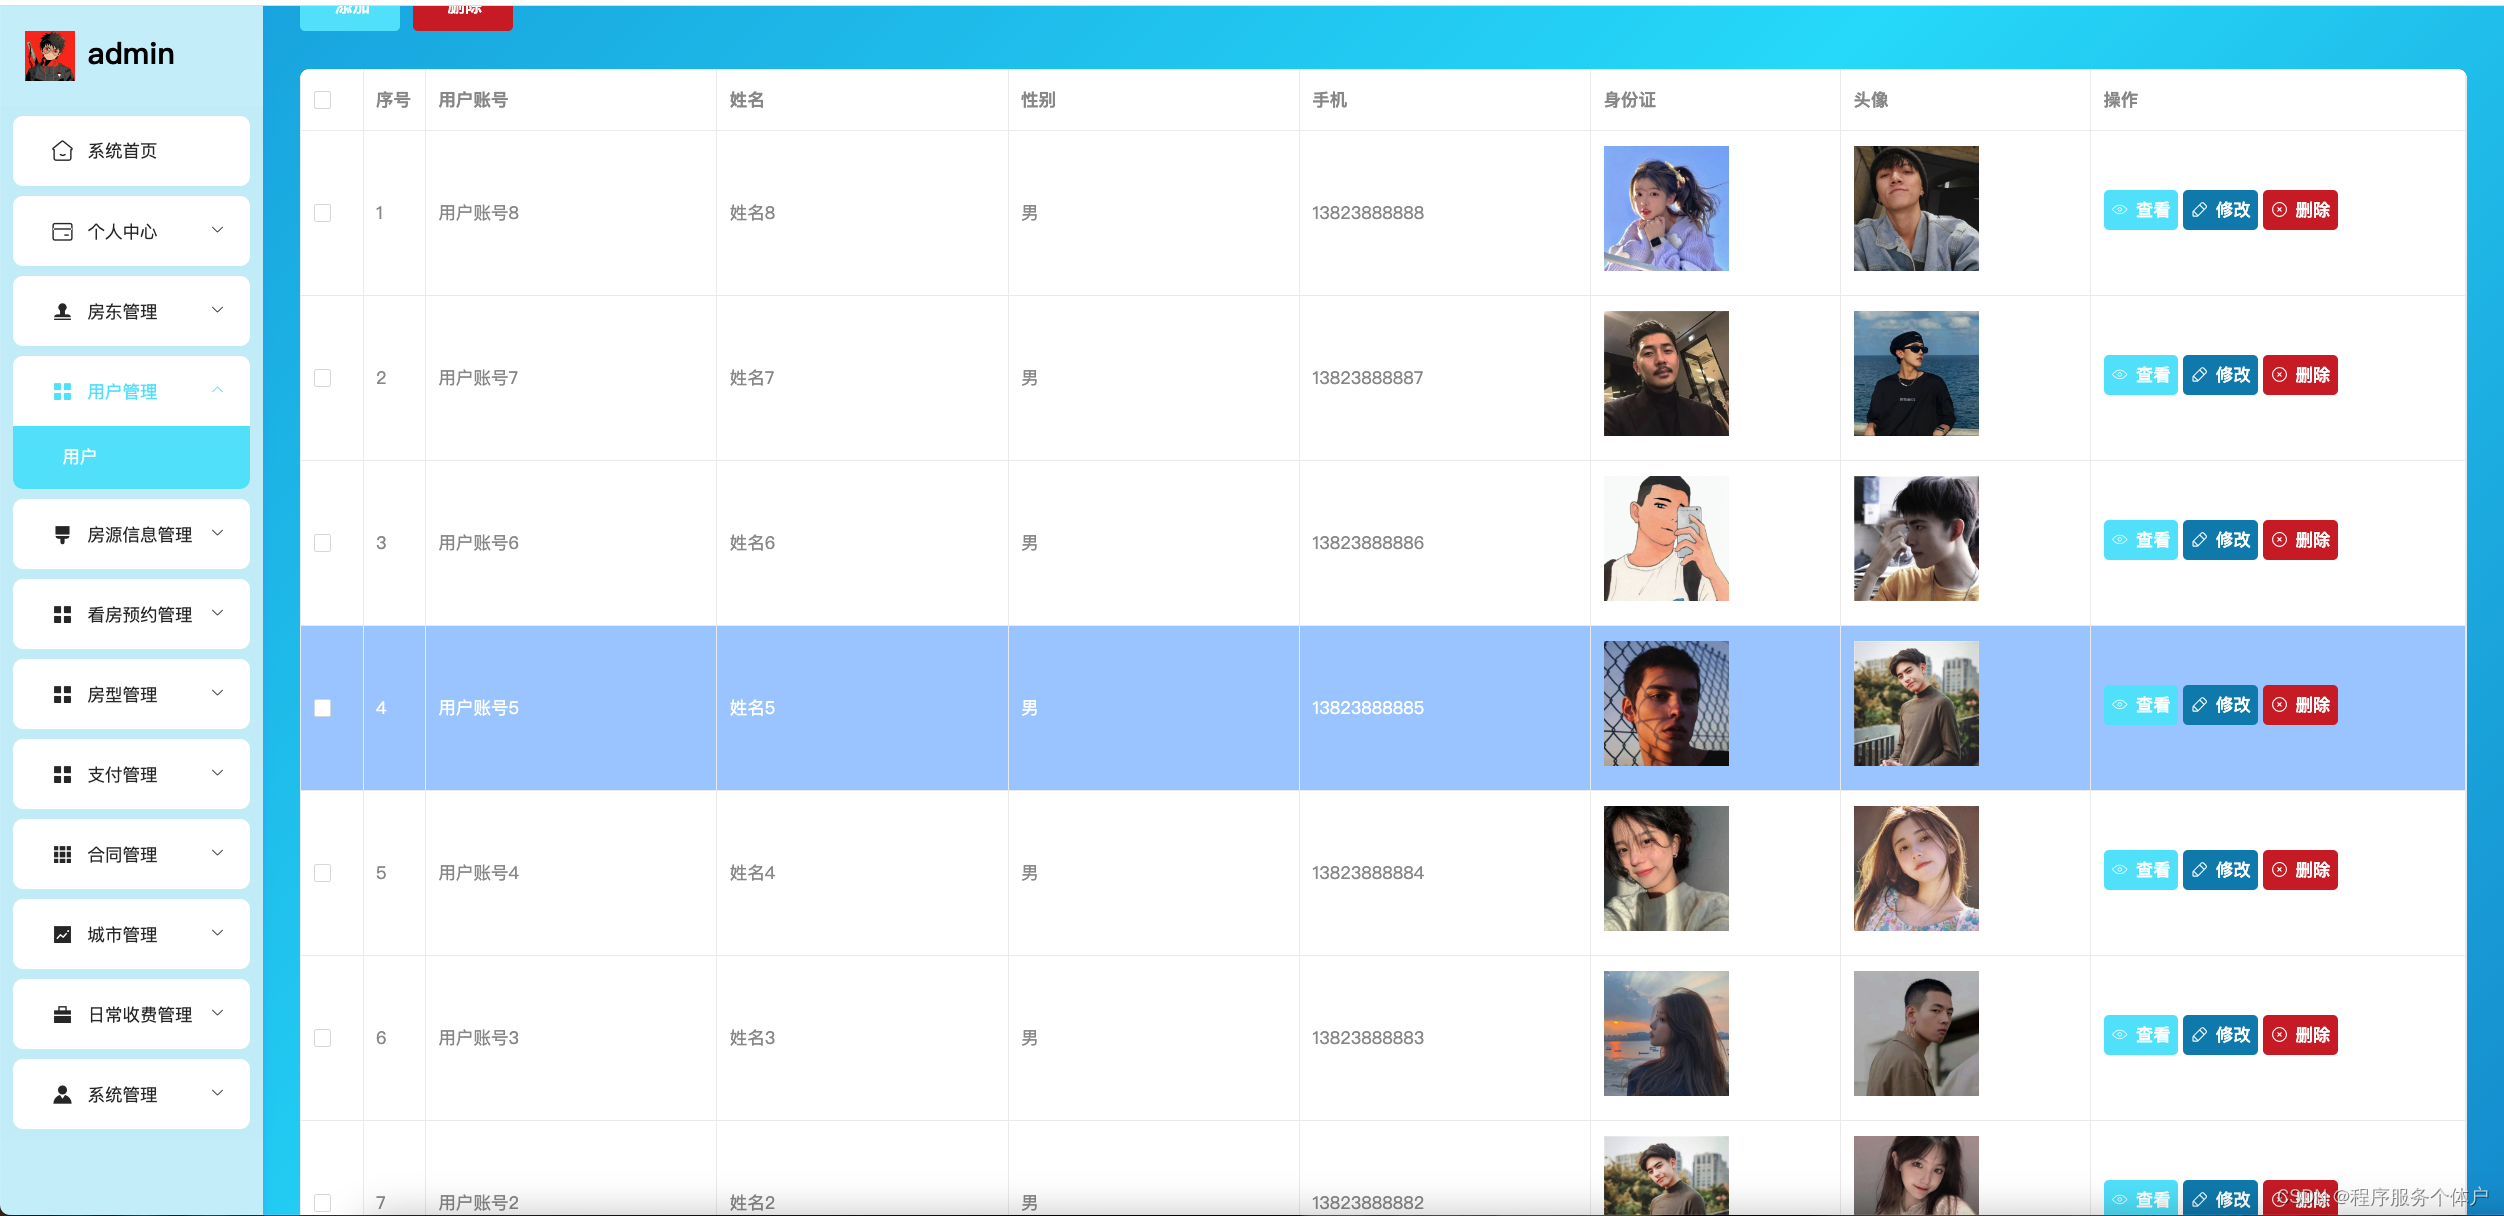
Task: Check the row checkbox for 用户账号8
Action: click(322, 213)
